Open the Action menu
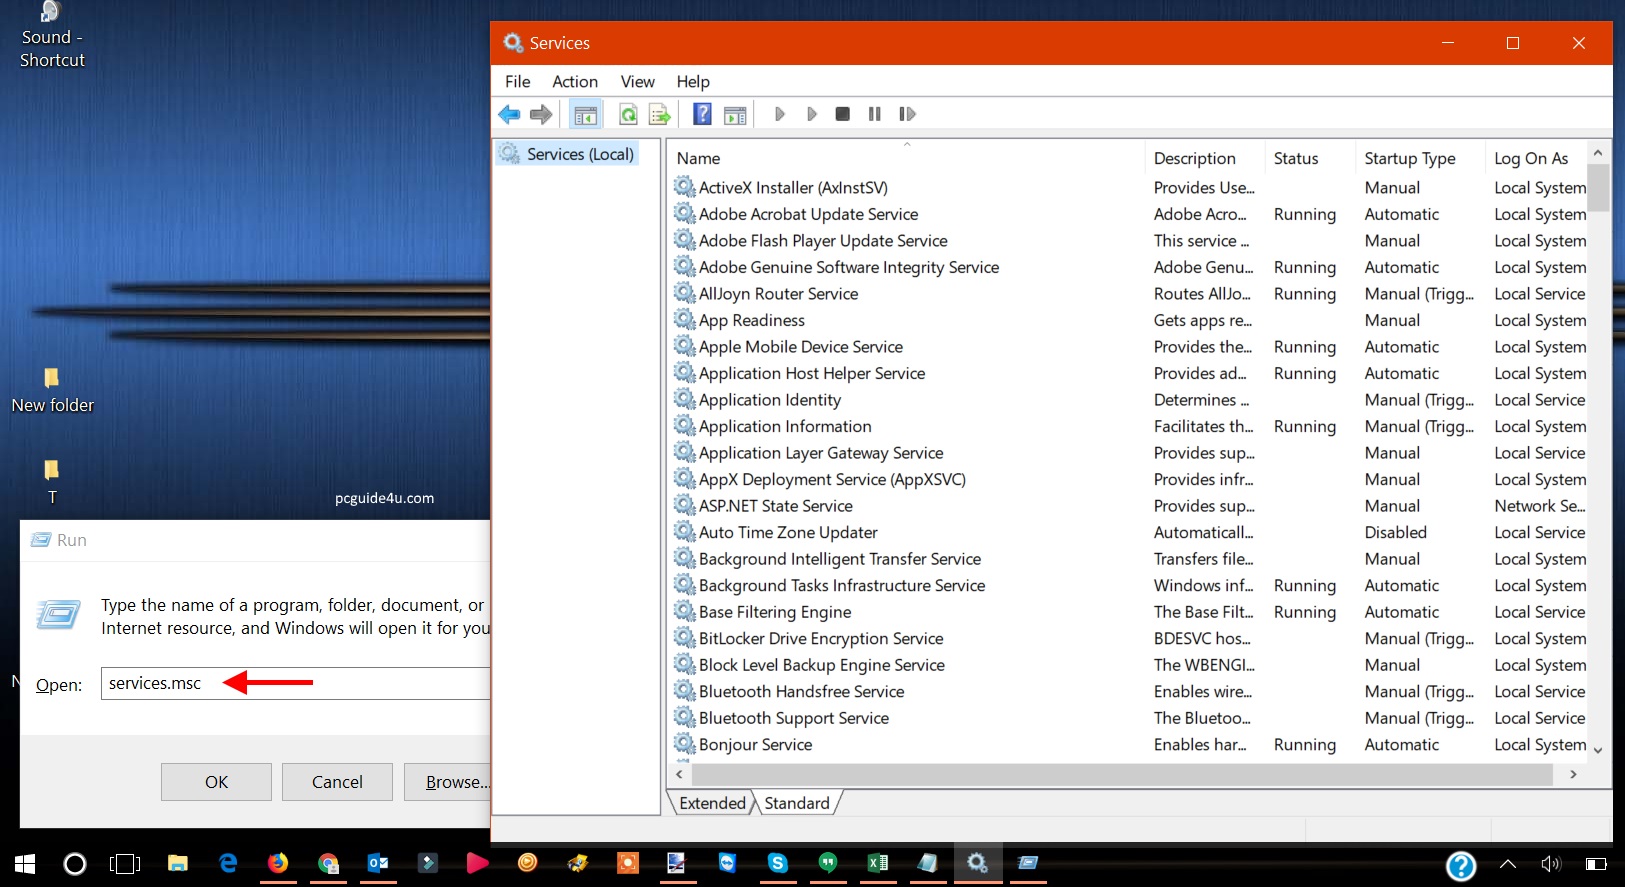This screenshot has height=887, width=1625. point(575,82)
